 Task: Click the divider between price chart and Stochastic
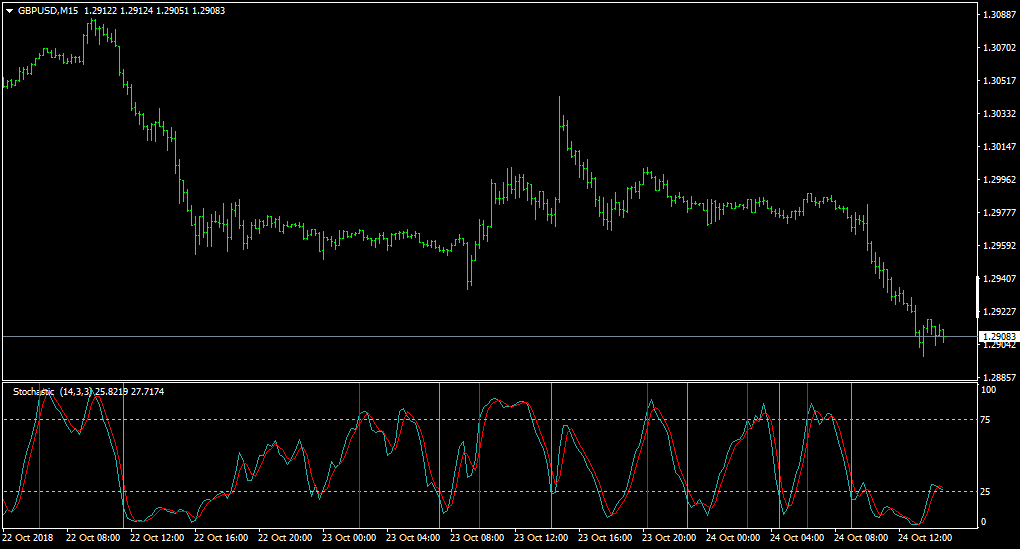click(489, 381)
